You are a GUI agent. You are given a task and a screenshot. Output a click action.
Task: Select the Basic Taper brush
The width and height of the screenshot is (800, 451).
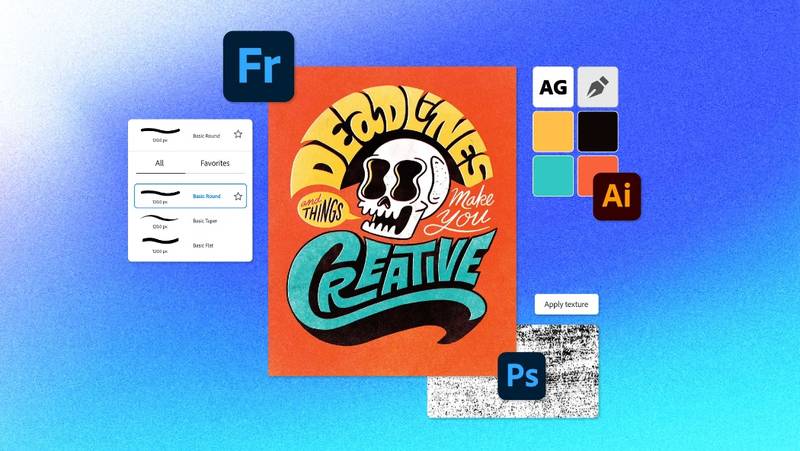[x=190, y=221]
